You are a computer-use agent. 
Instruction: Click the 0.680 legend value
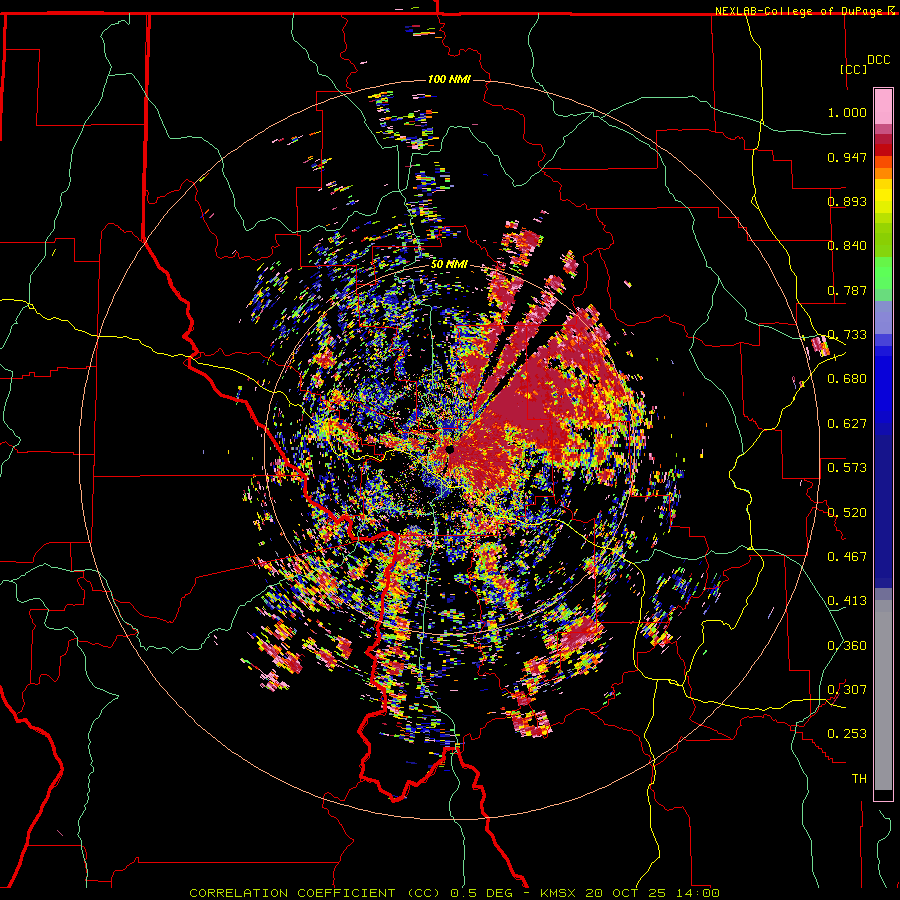click(x=847, y=379)
